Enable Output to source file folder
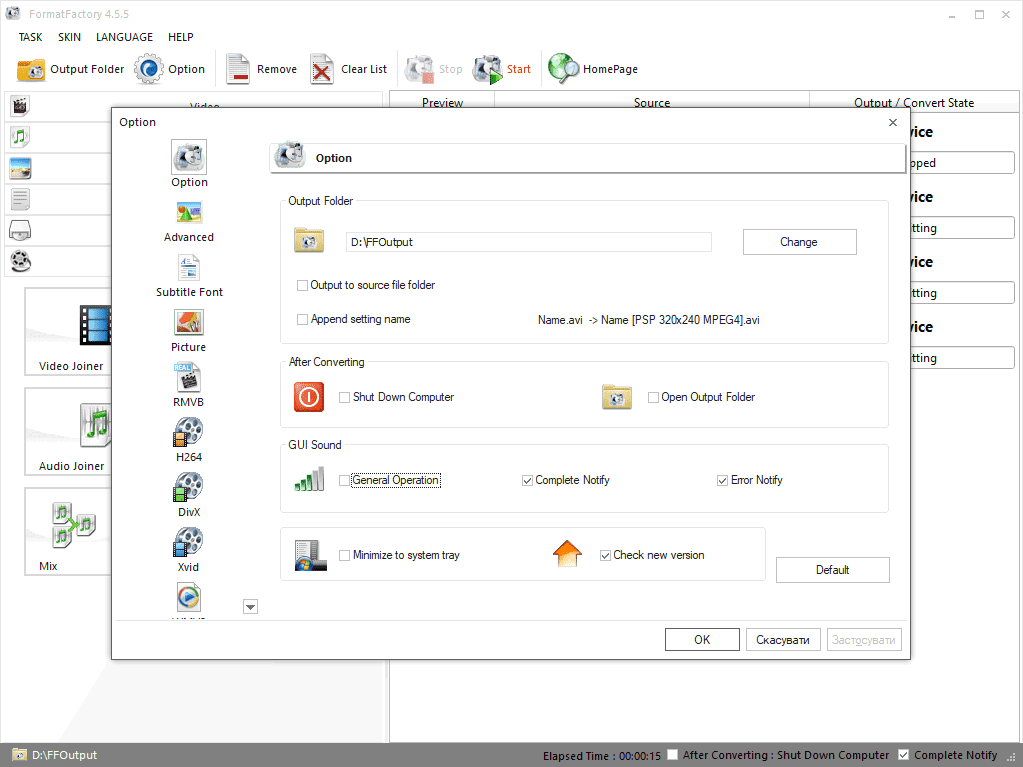 (302, 286)
